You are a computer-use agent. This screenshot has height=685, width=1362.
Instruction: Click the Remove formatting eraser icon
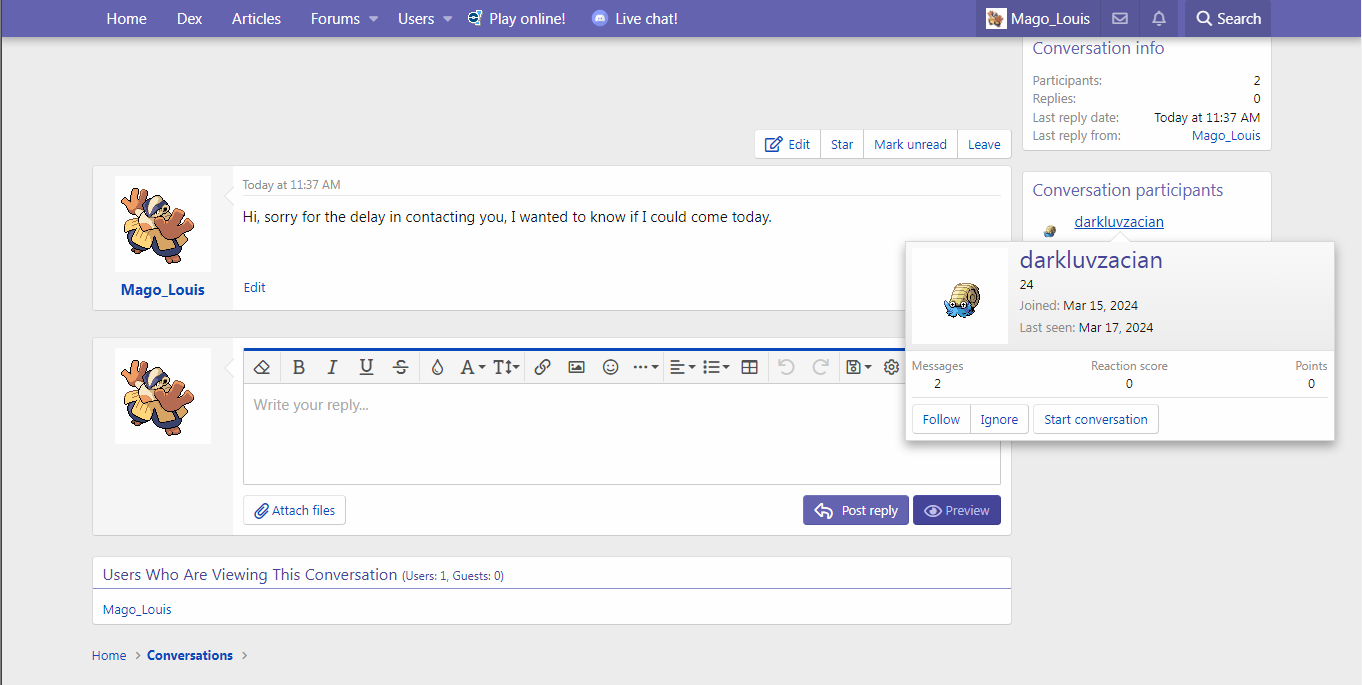tap(262, 367)
